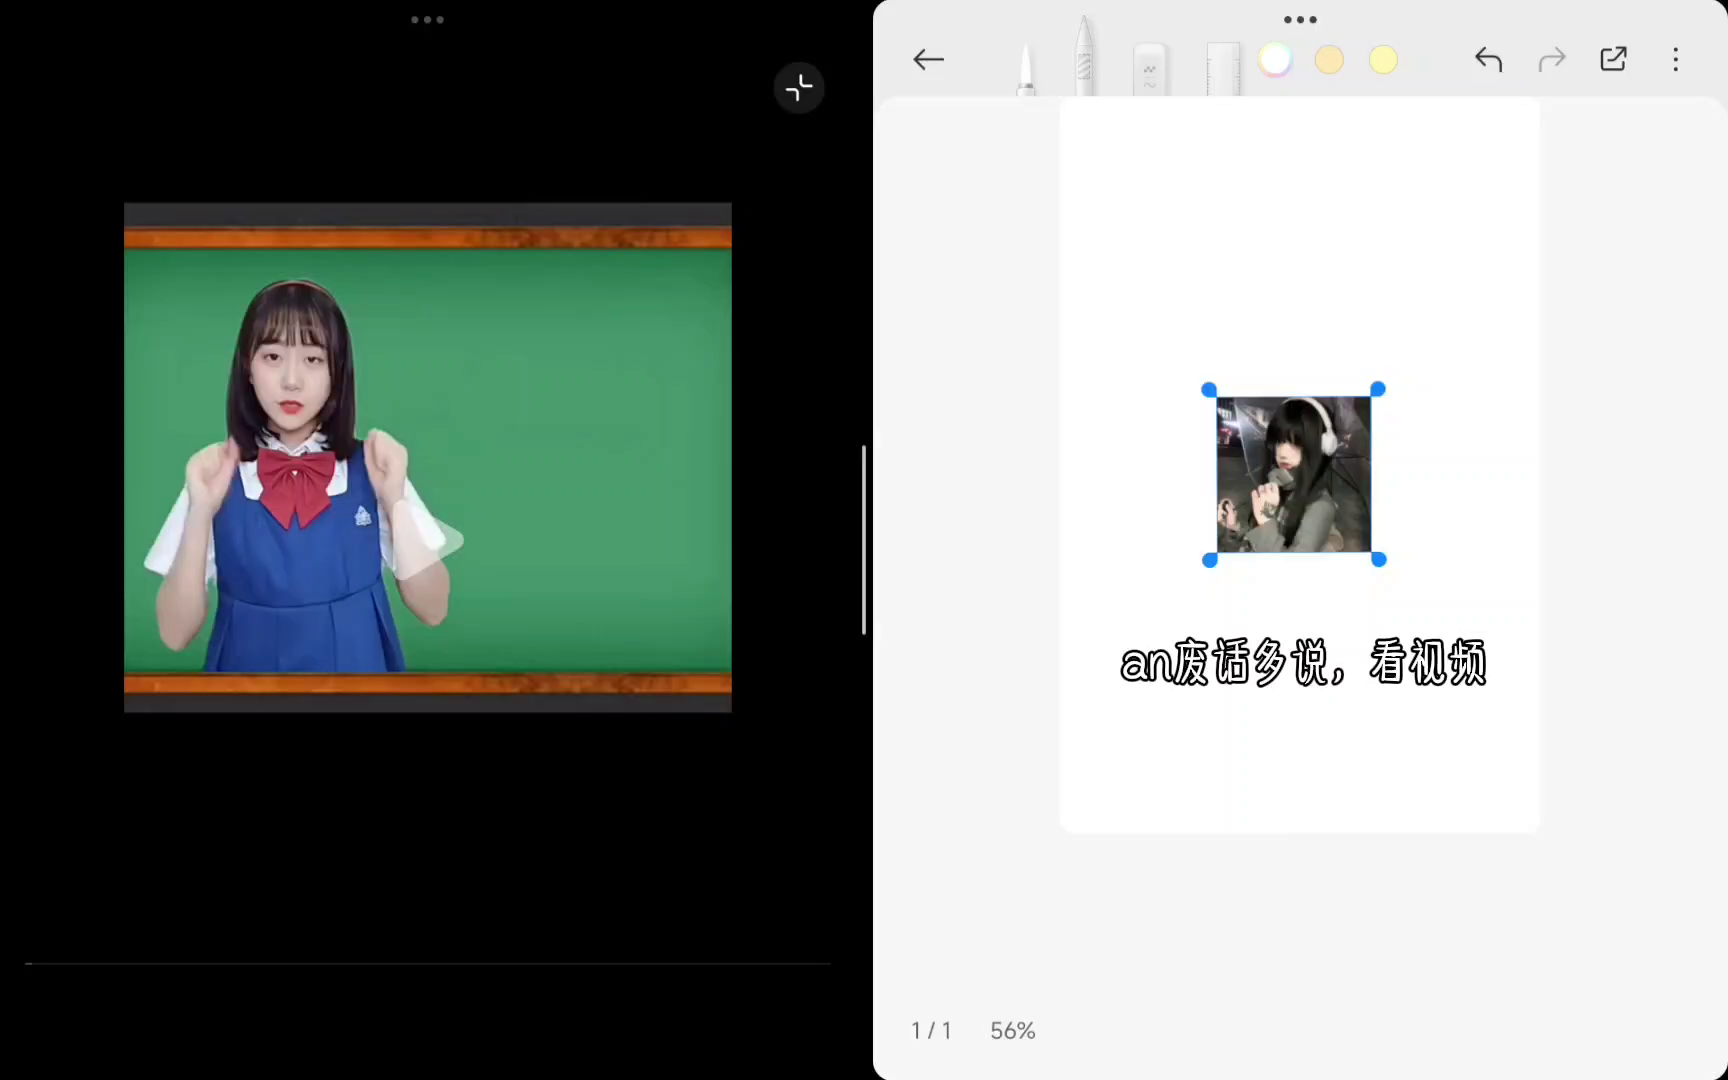Select the ruler tool
Viewport: 1728px width, 1080px height.
1222,70
